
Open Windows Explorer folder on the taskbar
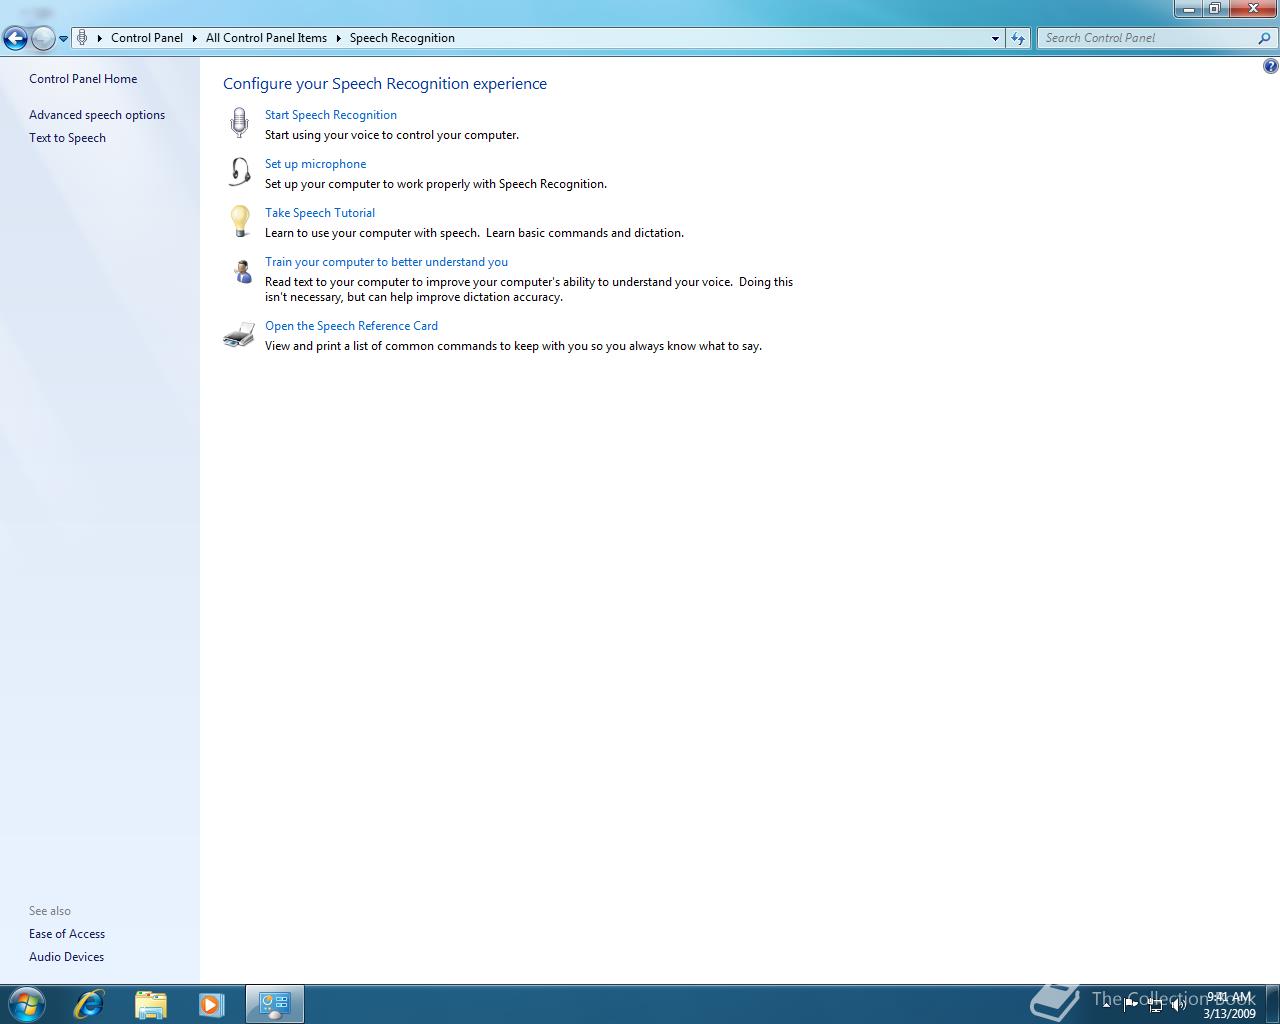[x=150, y=1004]
